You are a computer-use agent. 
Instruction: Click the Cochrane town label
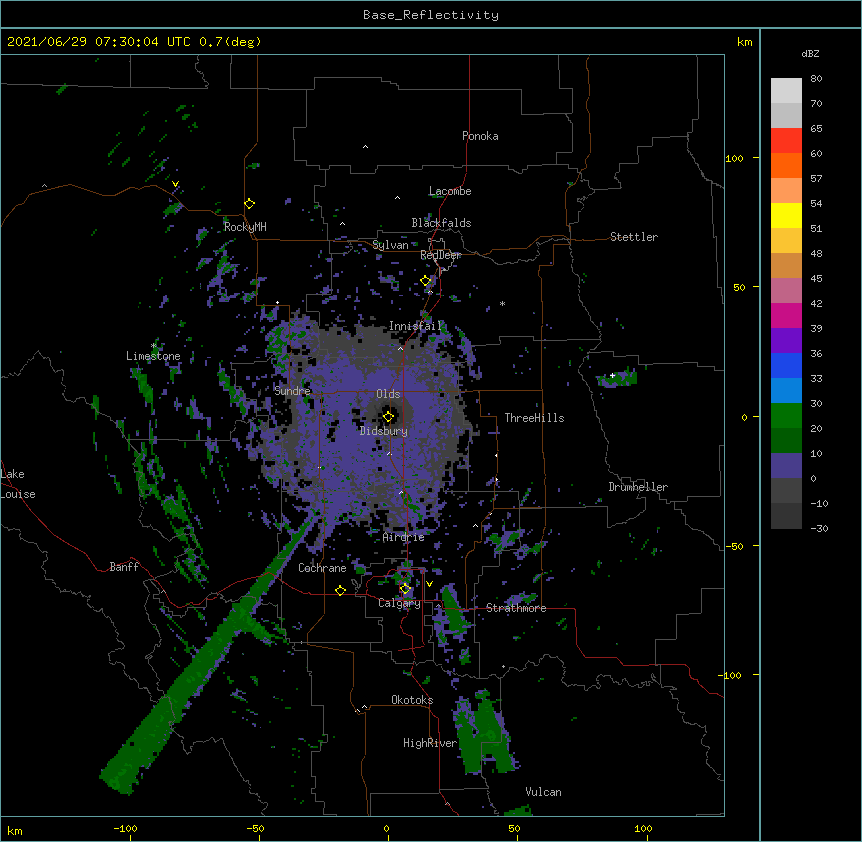coord(322,568)
